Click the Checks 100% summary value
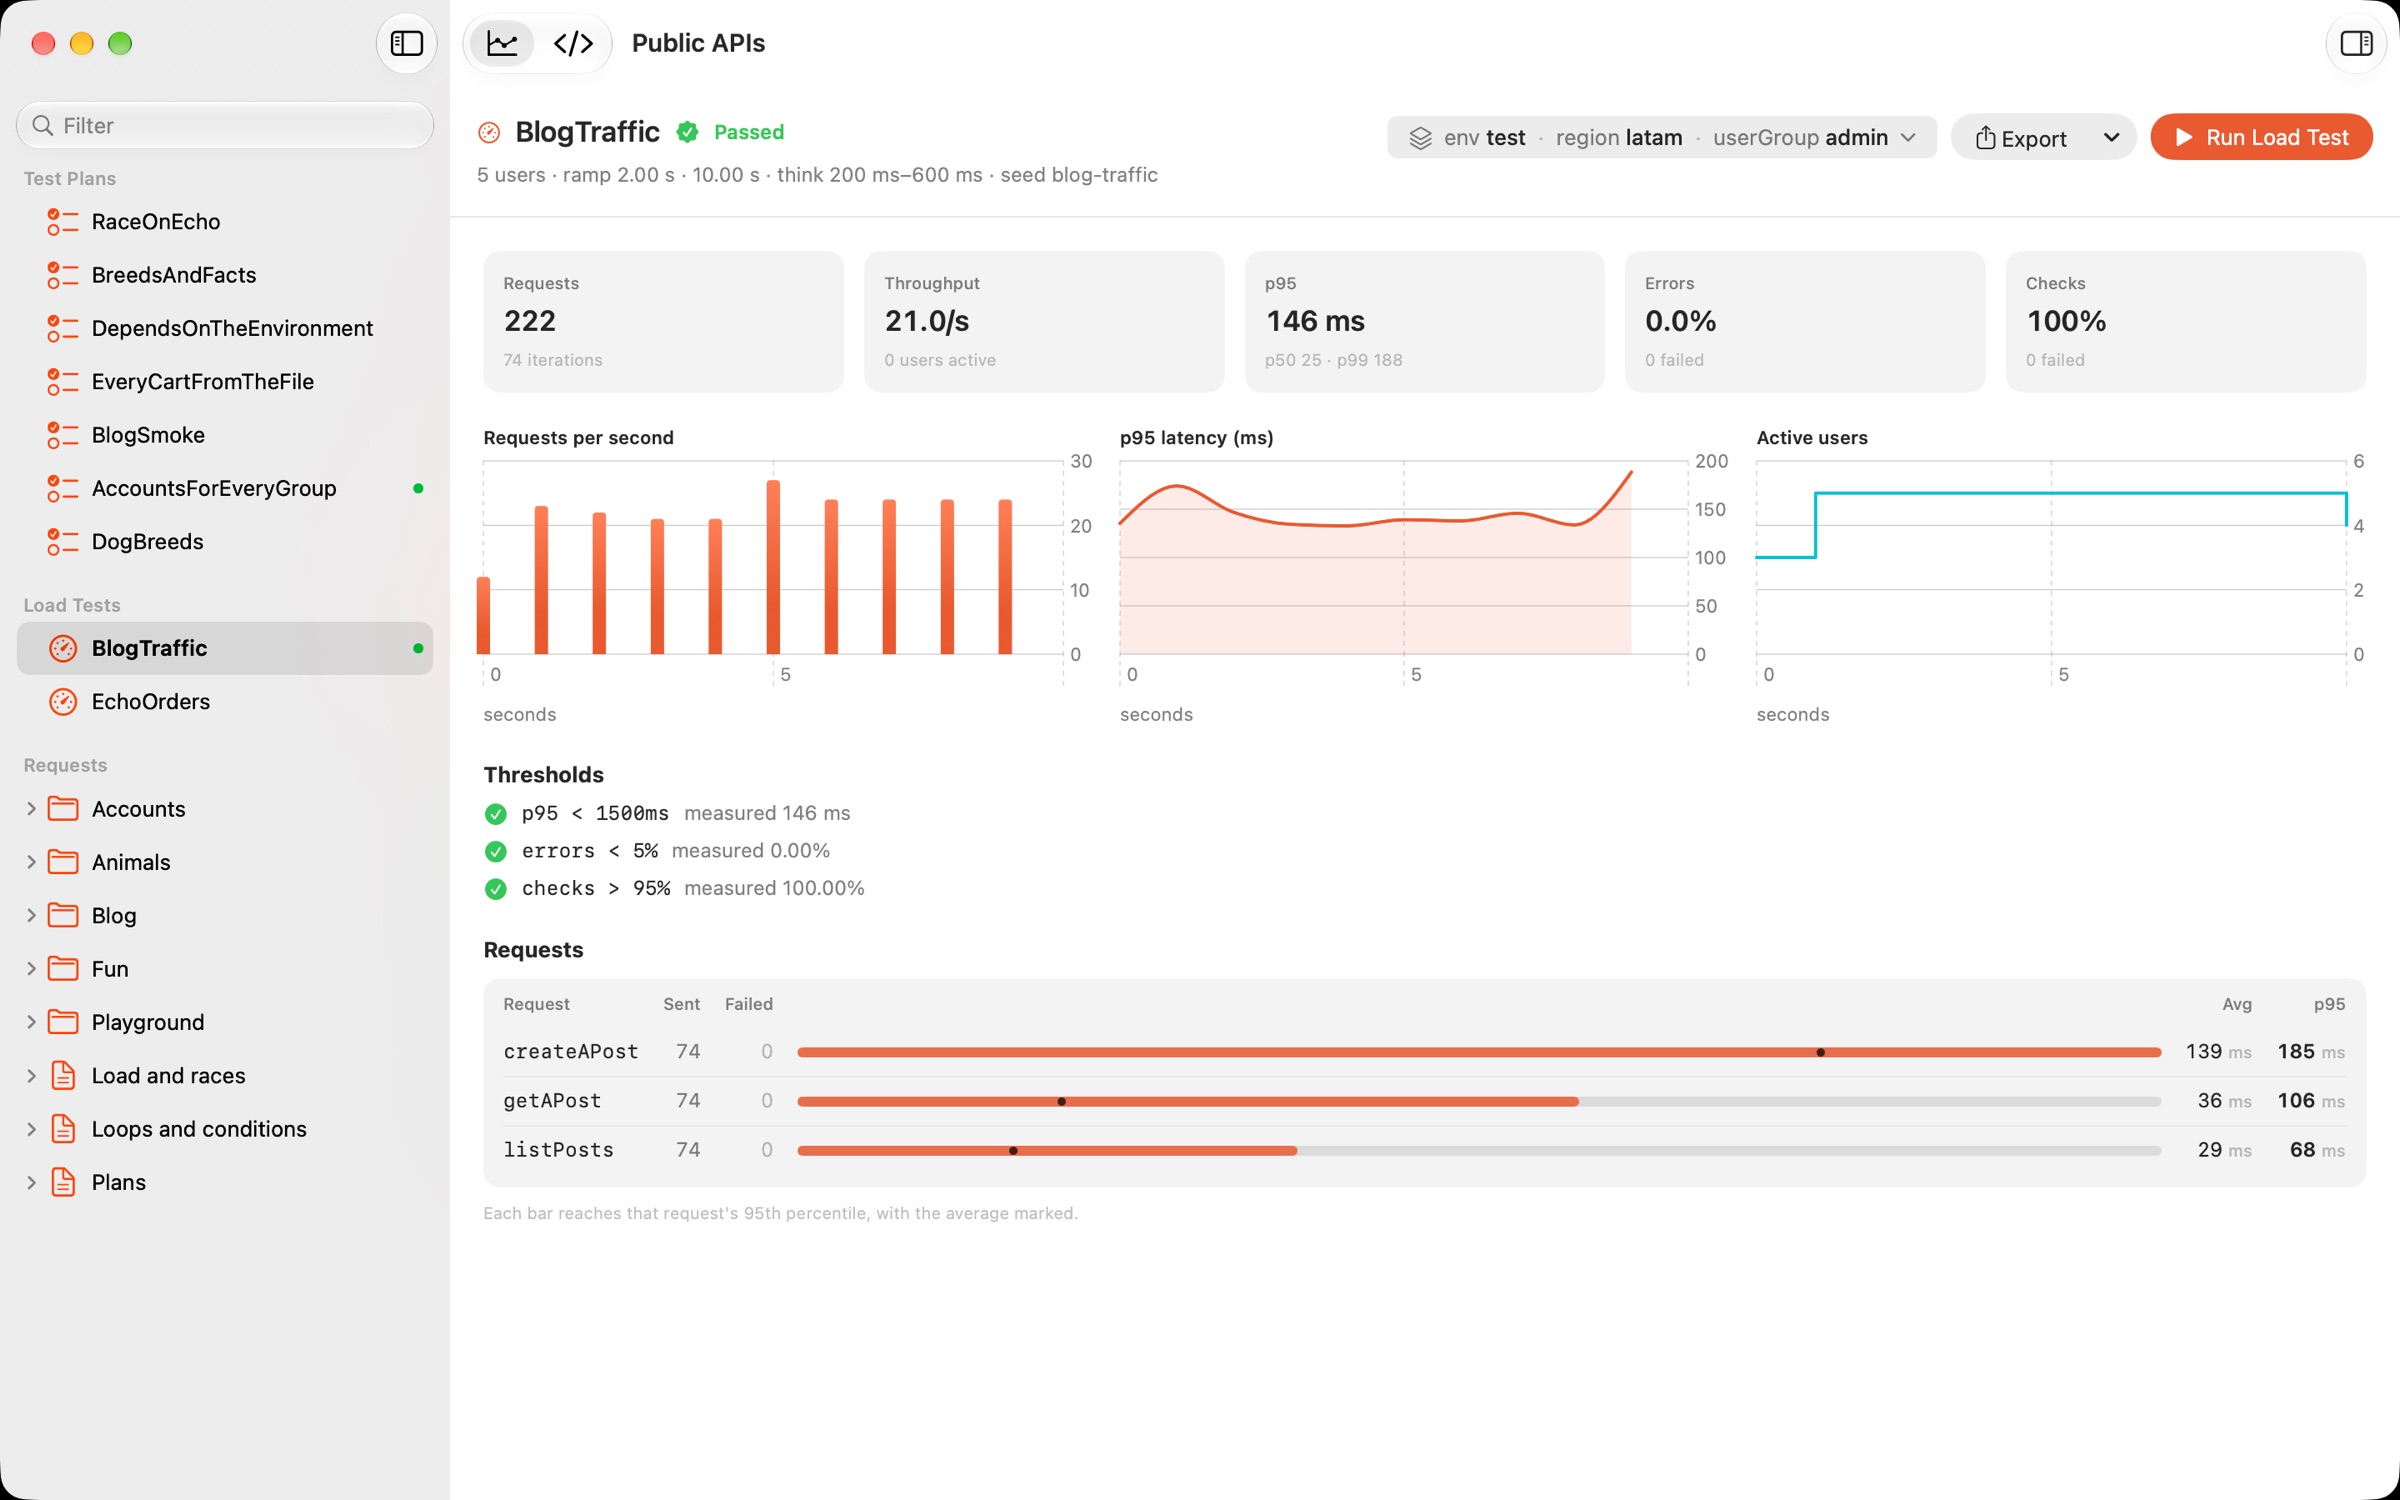2400x1500 pixels. (x=2066, y=321)
